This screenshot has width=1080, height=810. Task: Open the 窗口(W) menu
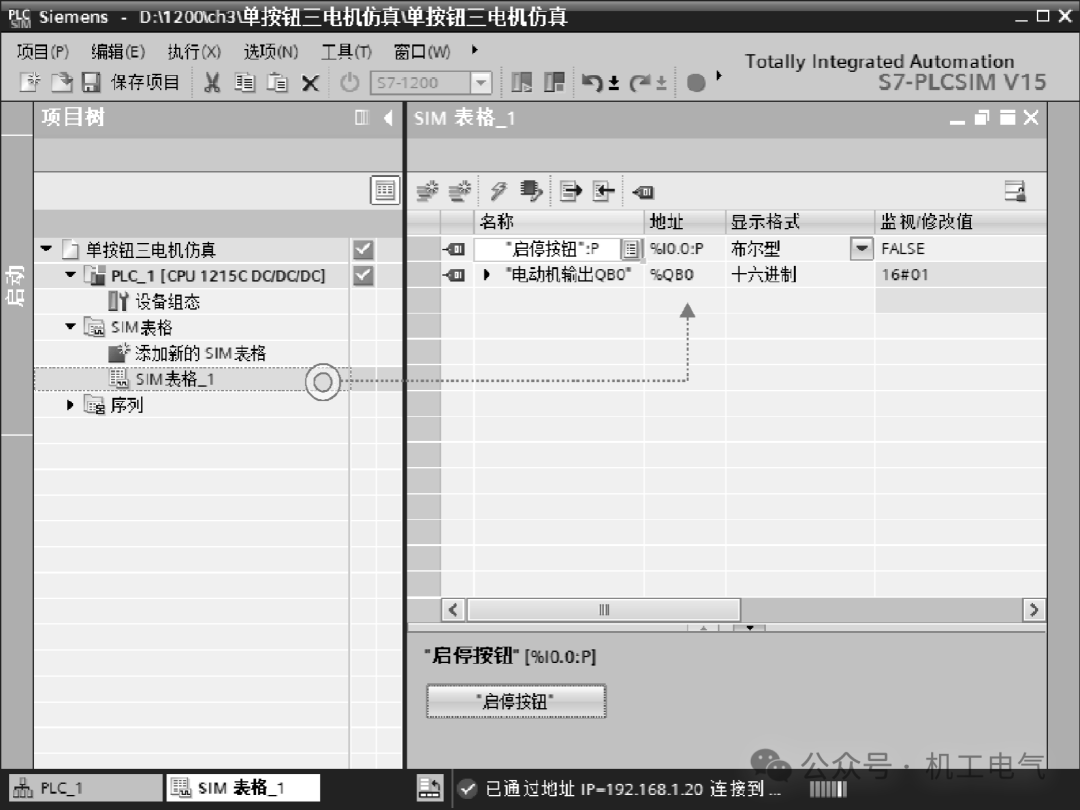pyautogui.click(x=422, y=52)
